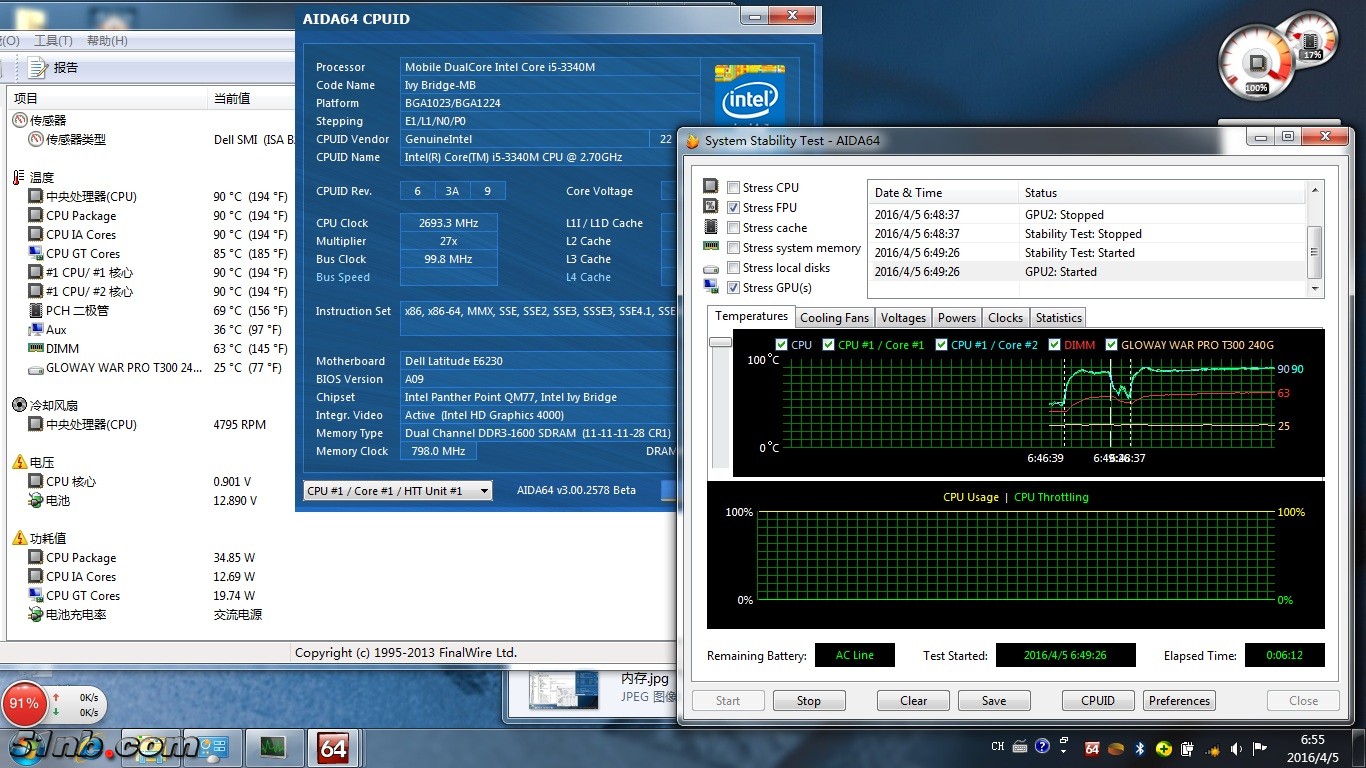Click the 电池 battery icon under 电压
The image size is (1366, 768).
pos(36,501)
